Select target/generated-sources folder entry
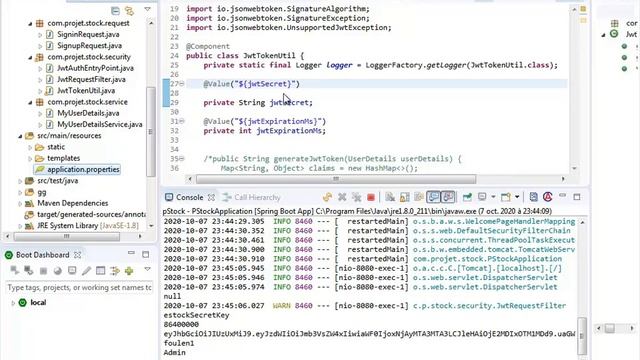The image size is (640, 360). [91, 214]
